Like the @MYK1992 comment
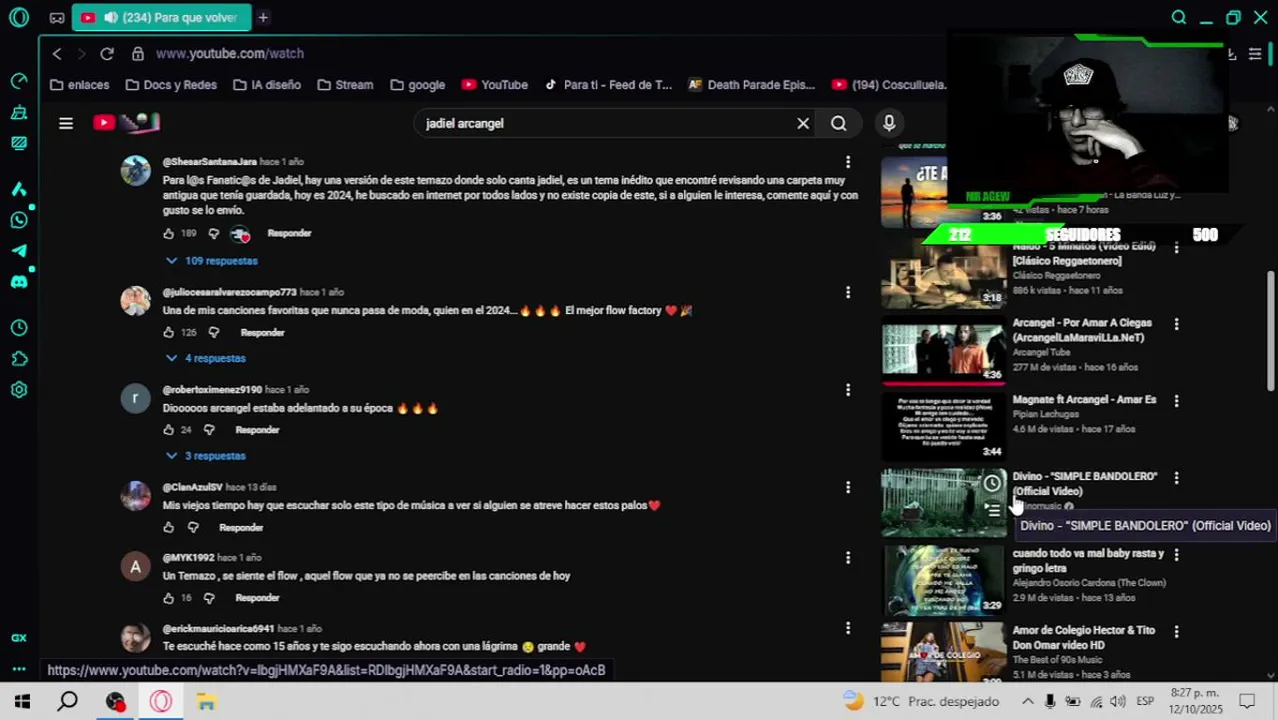Viewport: 1278px width, 720px height. (x=168, y=598)
